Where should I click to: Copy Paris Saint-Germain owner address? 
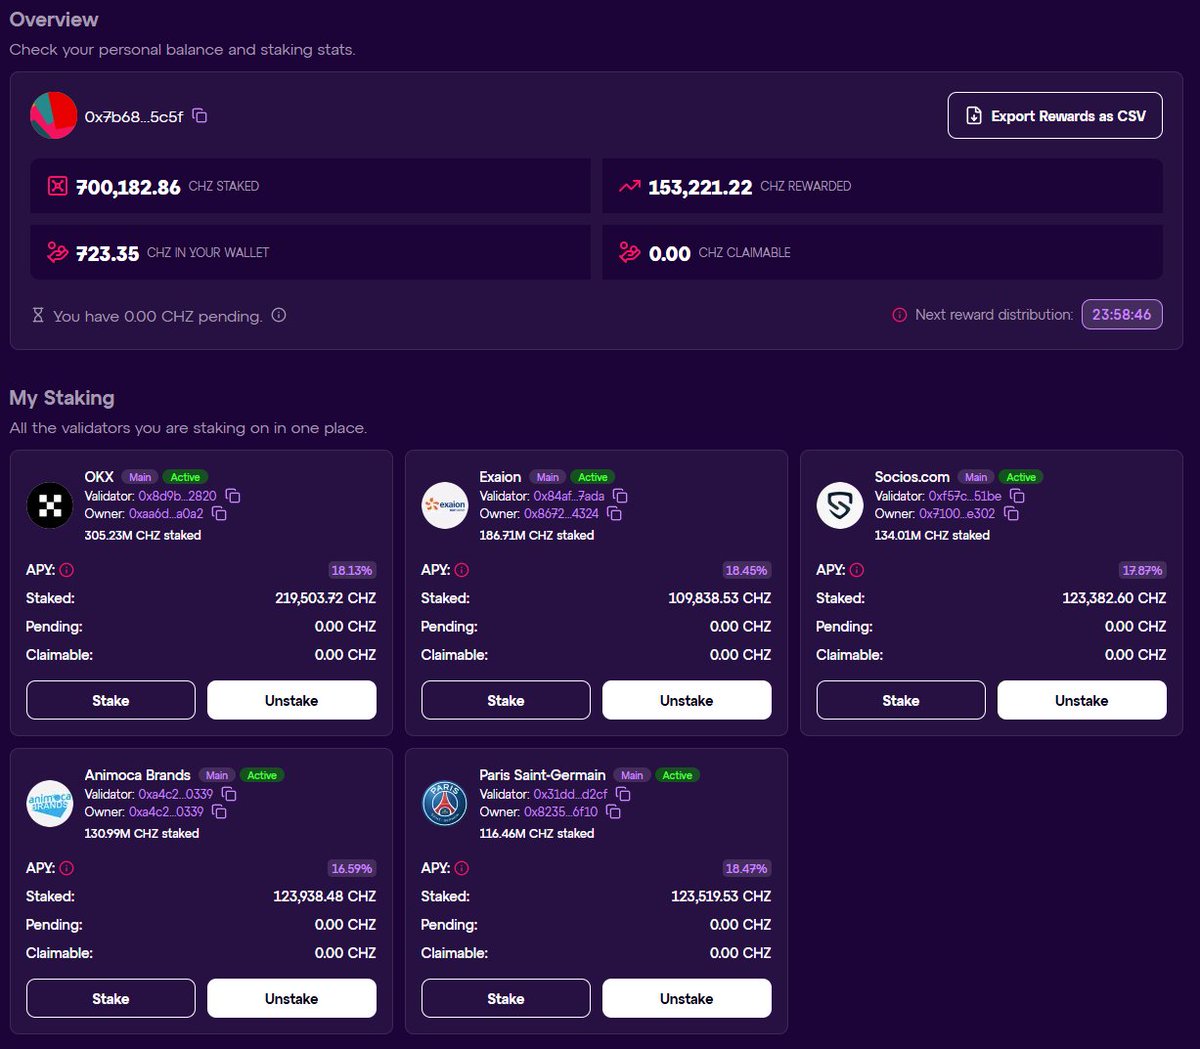click(x=614, y=811)
